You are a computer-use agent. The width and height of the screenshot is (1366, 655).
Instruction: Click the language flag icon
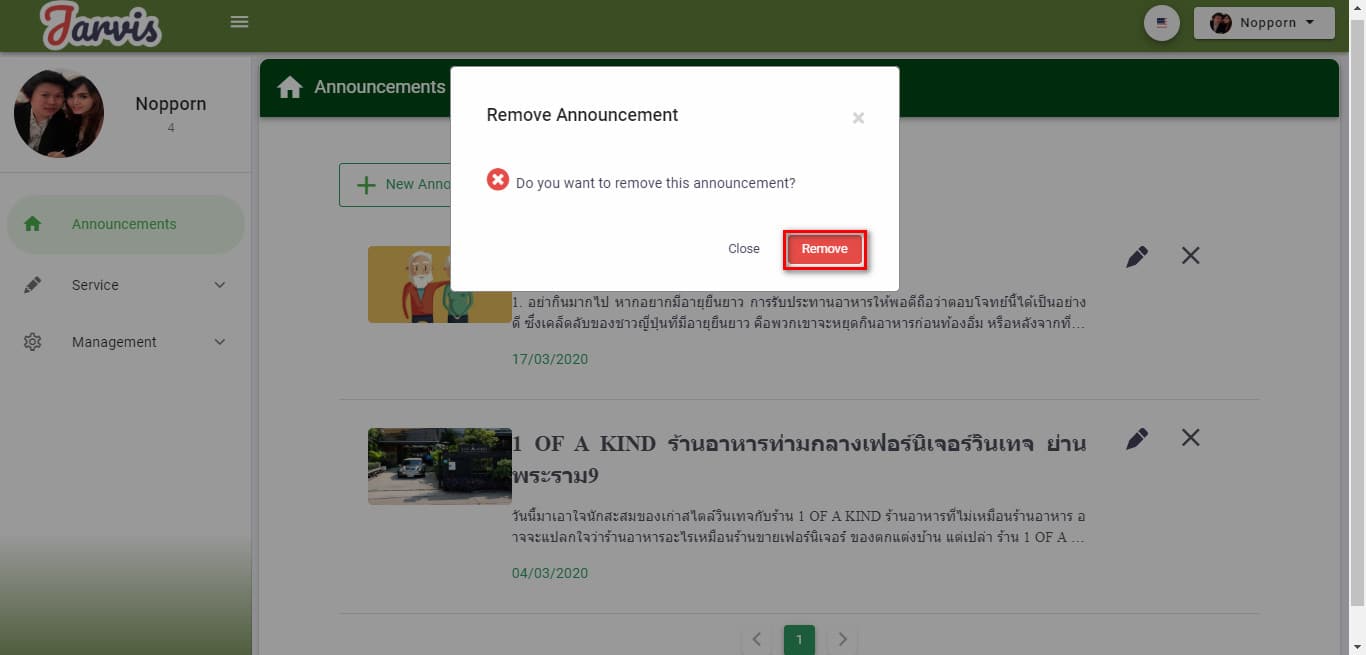click(1161, 23)
